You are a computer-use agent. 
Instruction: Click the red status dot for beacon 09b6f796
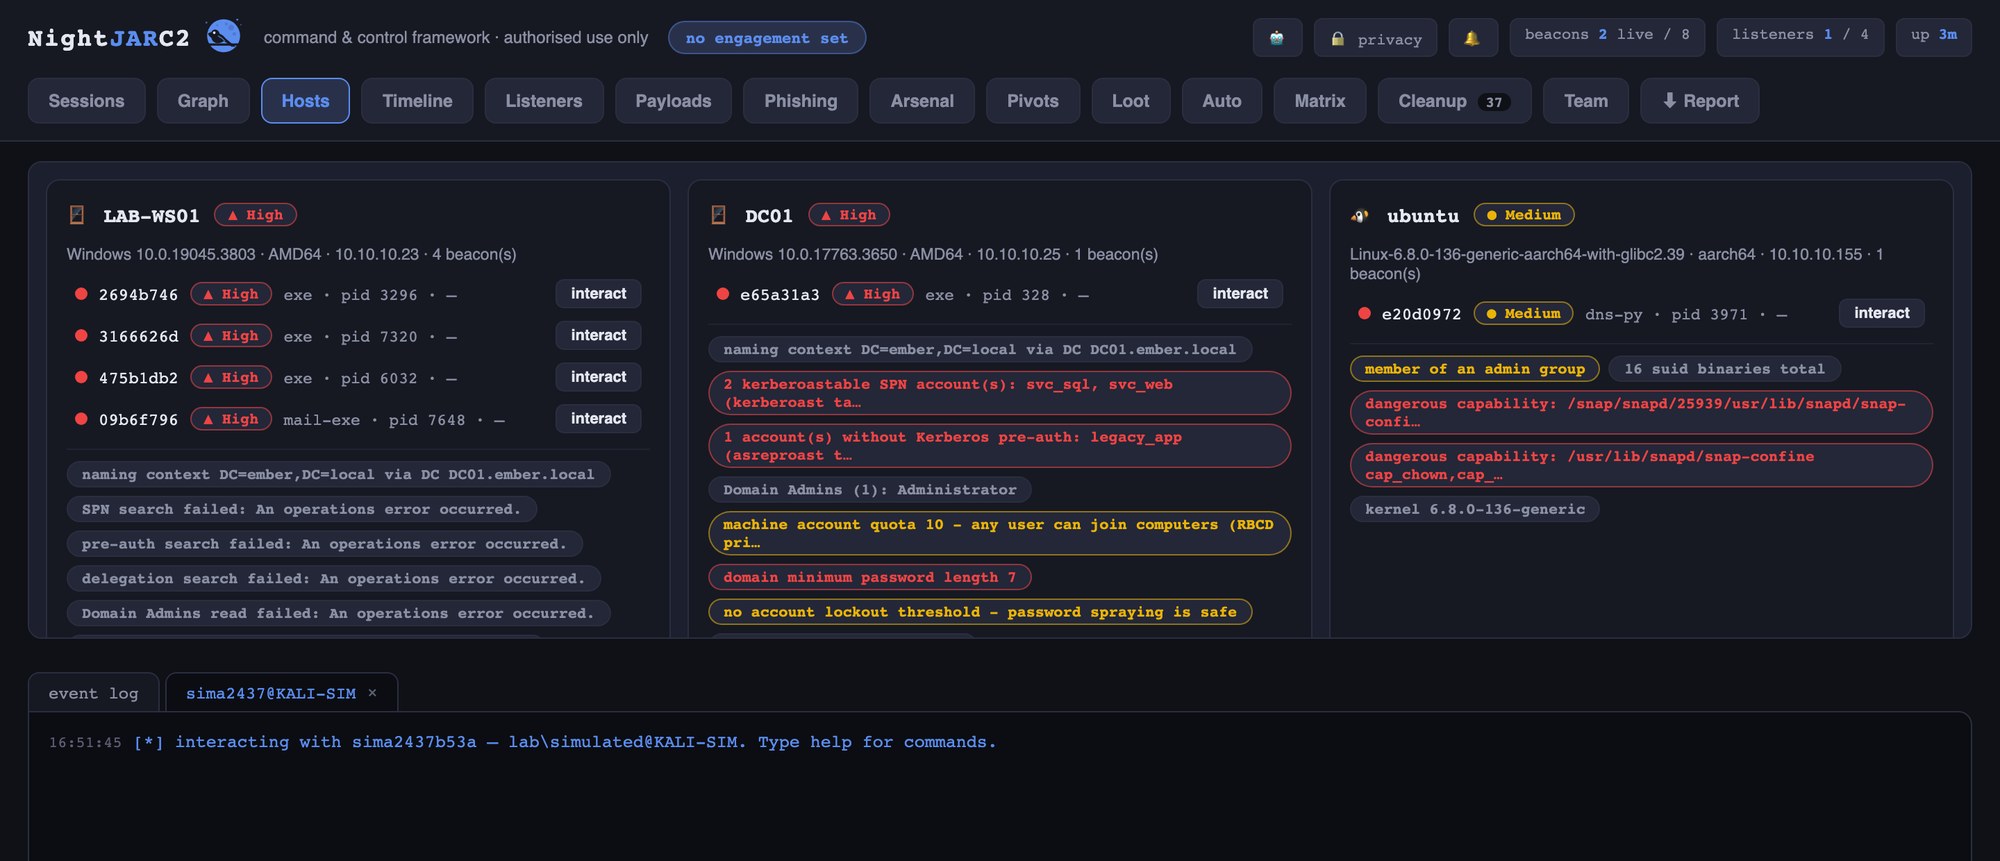81,419
